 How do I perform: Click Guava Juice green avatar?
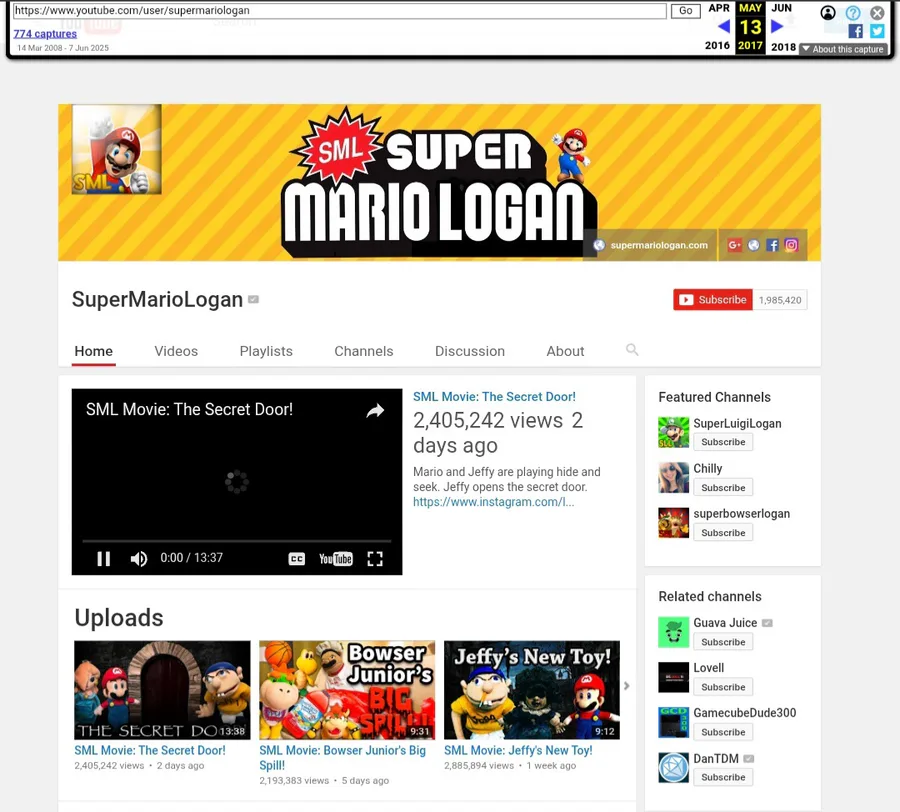(x=673, y=632)
